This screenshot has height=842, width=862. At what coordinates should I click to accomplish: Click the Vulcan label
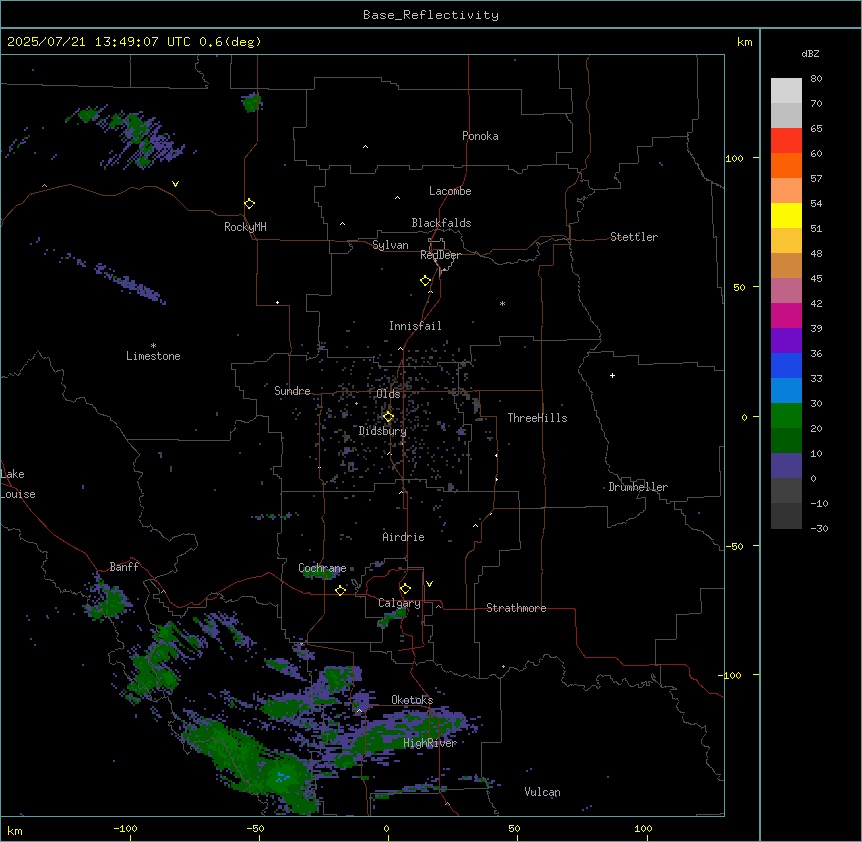pos(543,792)
